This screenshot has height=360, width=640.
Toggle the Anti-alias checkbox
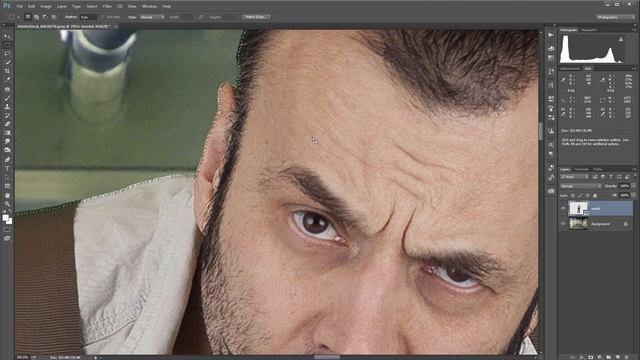pos(103,17)
